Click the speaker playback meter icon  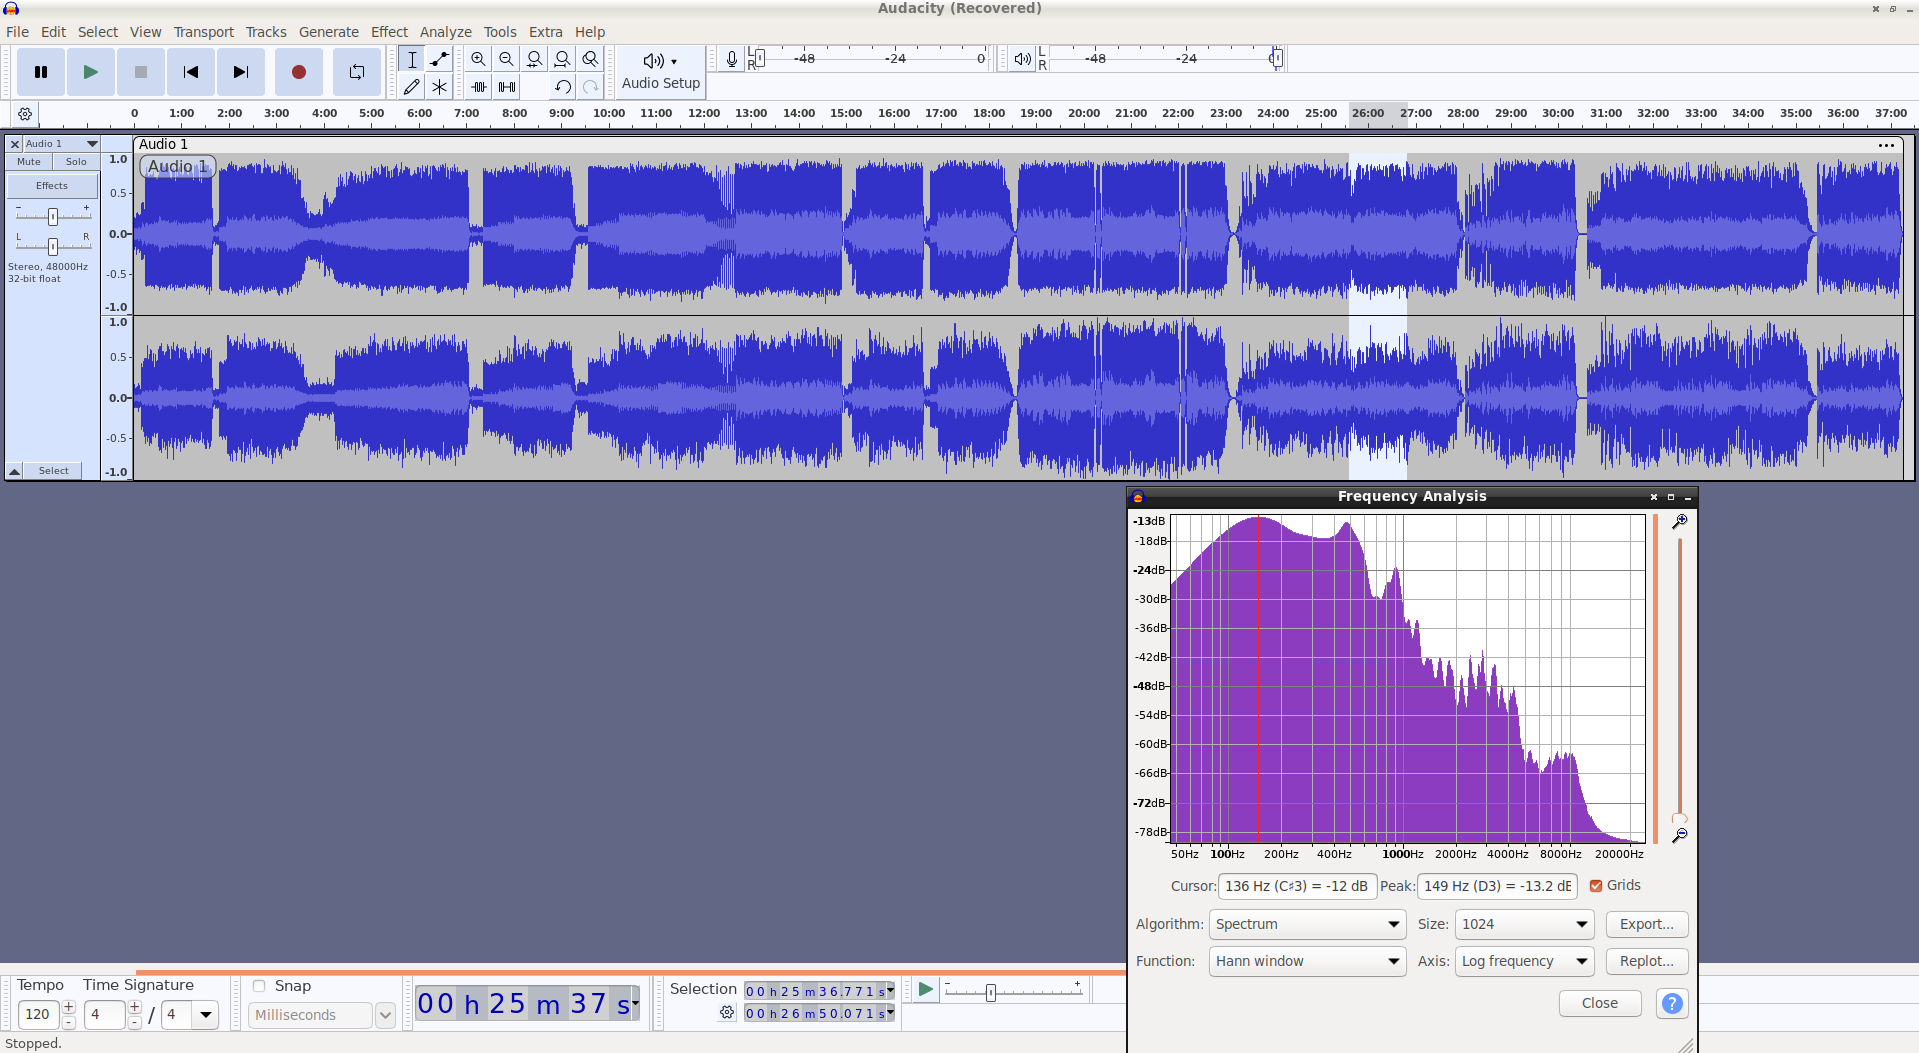coord(1022,59)
